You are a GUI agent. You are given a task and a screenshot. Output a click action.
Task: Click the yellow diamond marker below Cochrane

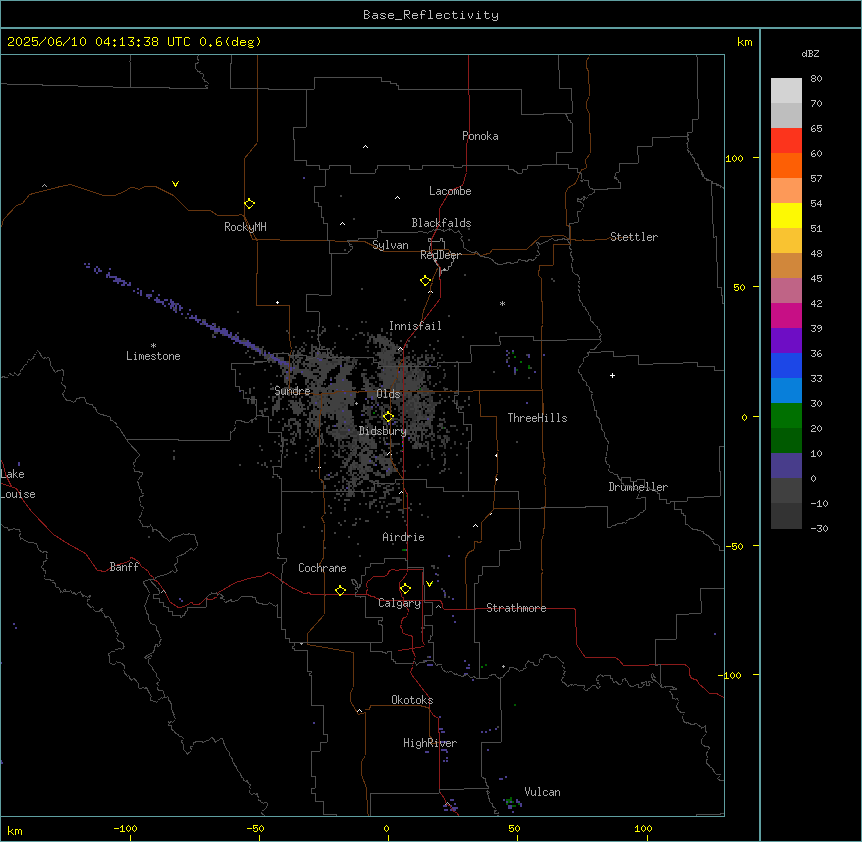click(340, 590)
